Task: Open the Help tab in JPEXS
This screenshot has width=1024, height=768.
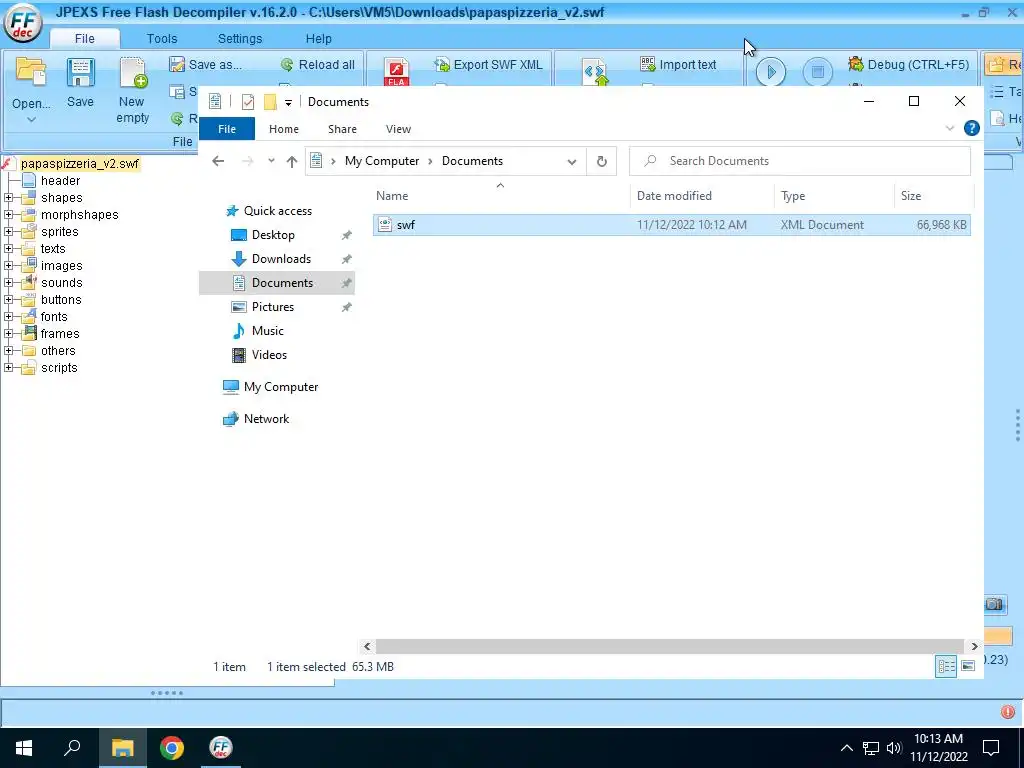Action: point(319,39)
